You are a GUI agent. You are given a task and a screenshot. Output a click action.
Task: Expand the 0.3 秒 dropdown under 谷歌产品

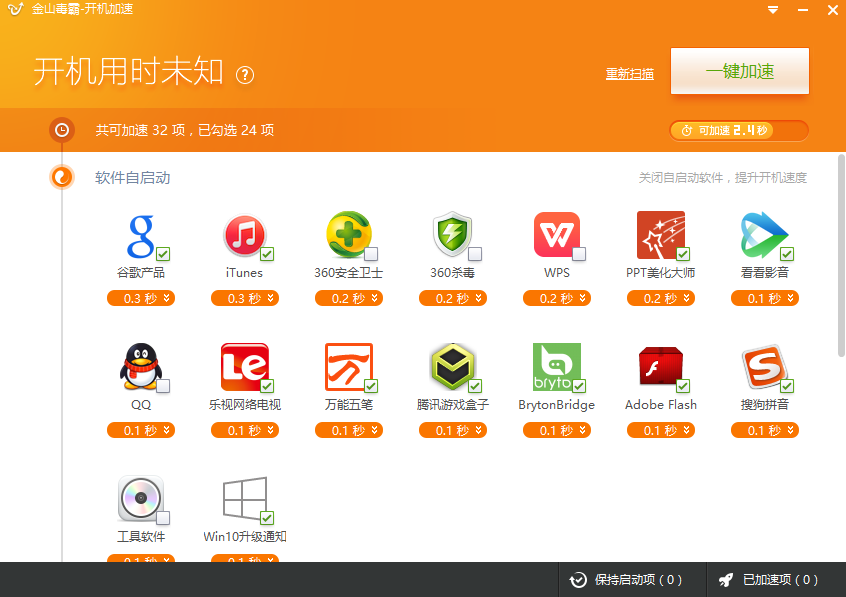141,298
